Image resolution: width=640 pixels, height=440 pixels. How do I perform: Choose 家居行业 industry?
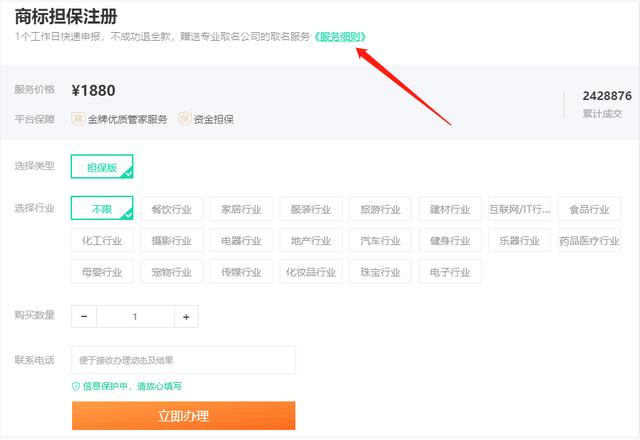[241, 209]
